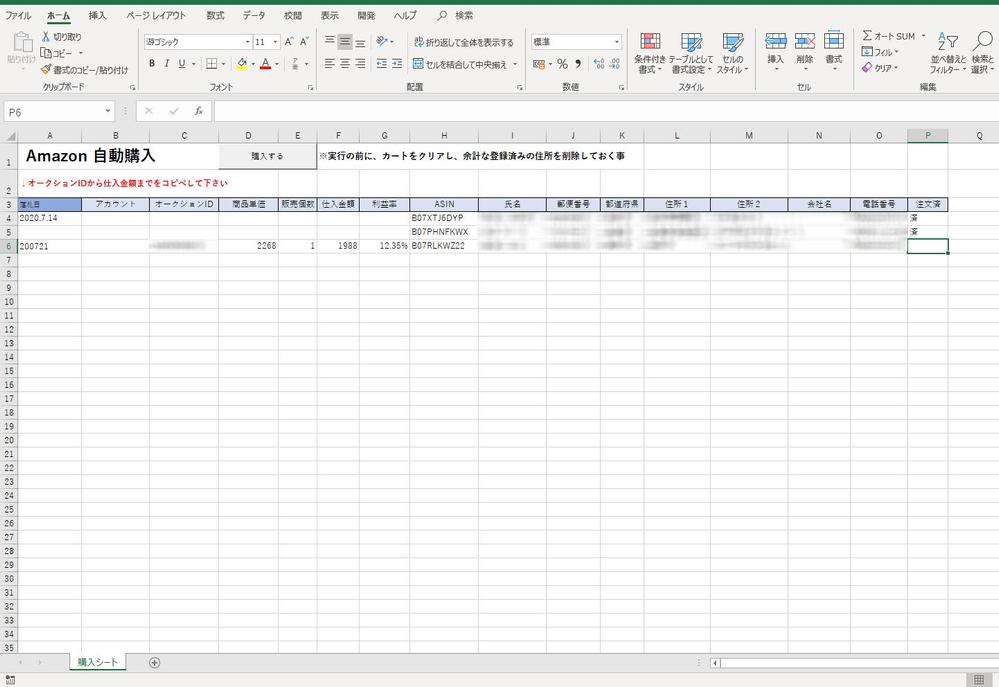Image resolution: width=999 pixels, height=687 pixels.
Task: Apply percent style format
Action: tap(562, 64)
